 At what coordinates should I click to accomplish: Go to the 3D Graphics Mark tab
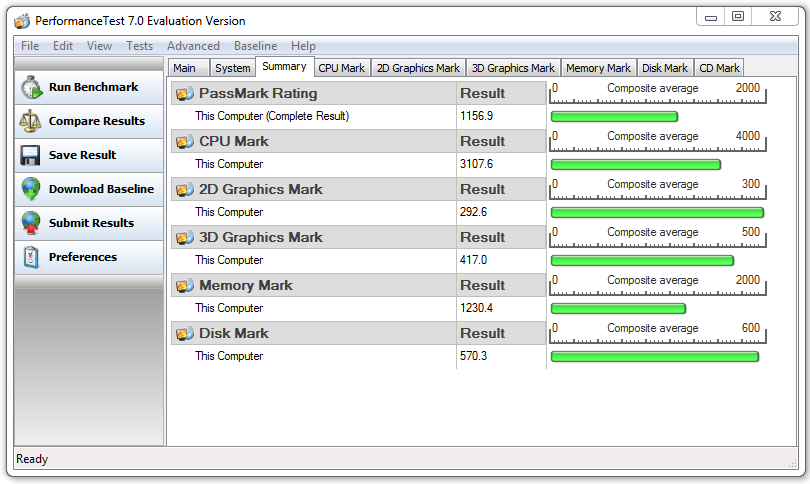513,68
